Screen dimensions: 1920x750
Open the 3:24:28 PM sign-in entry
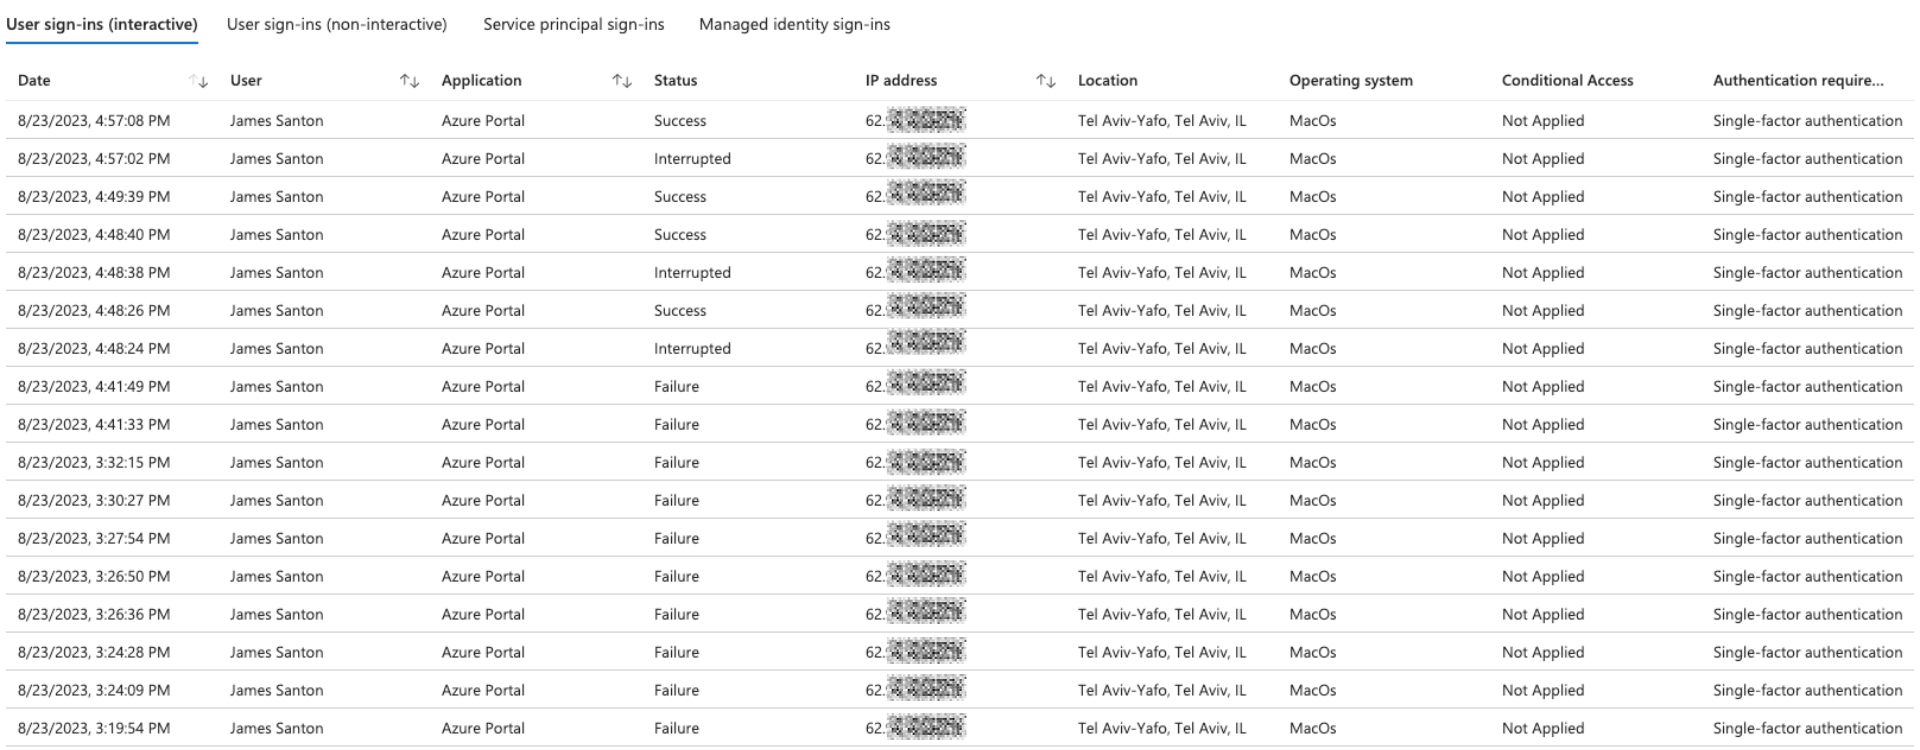[x=960, y=652]
